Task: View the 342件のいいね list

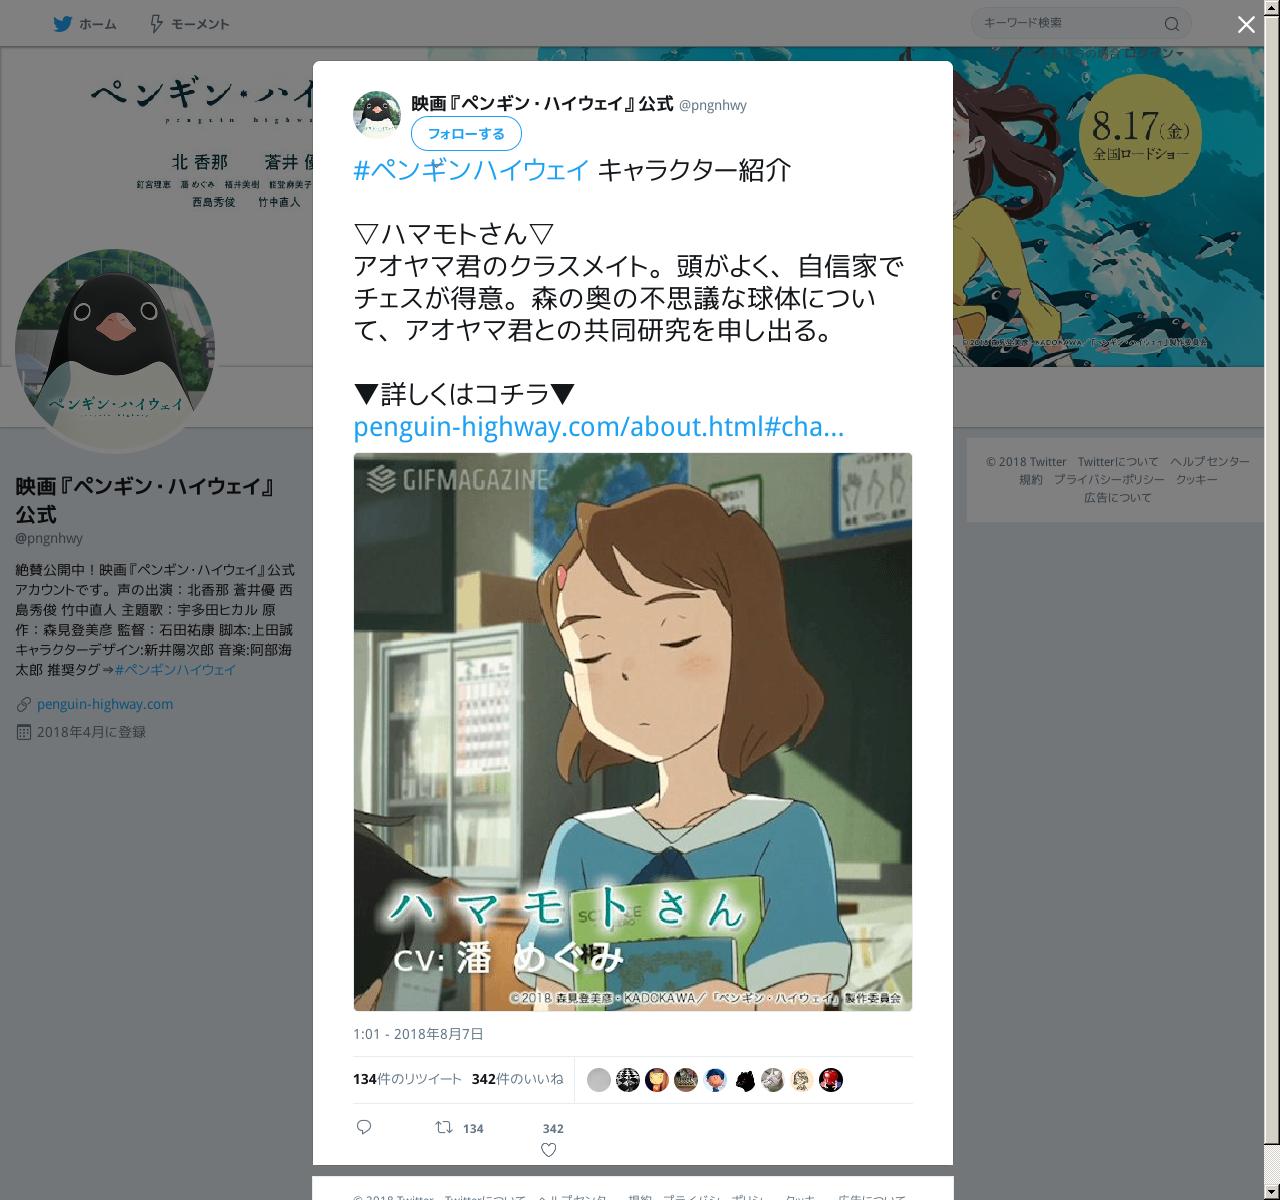Action: (x=517, y=1079)
